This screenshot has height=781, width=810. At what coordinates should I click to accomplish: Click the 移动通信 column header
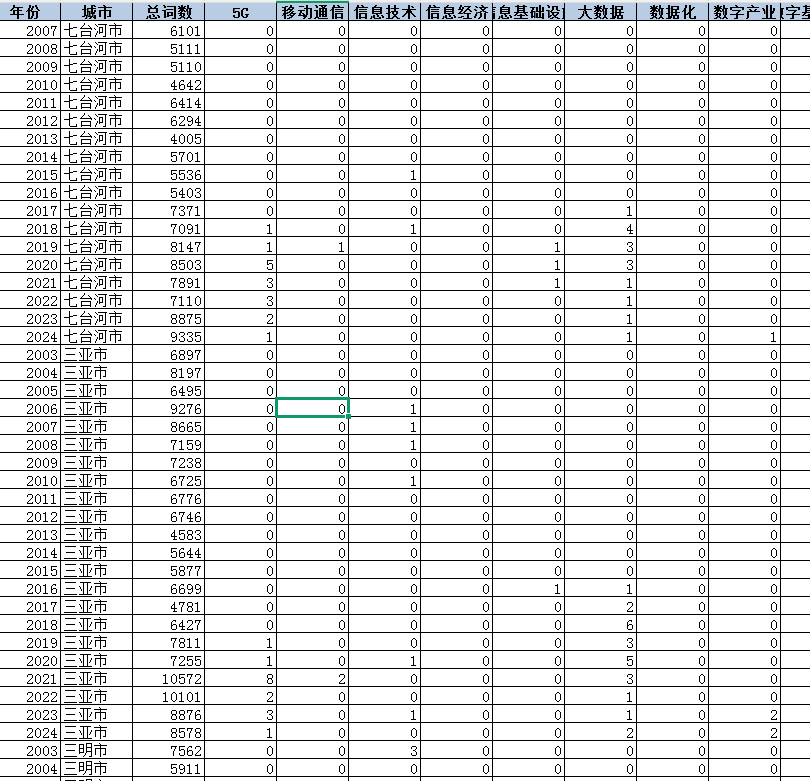(x=312, y=12)
